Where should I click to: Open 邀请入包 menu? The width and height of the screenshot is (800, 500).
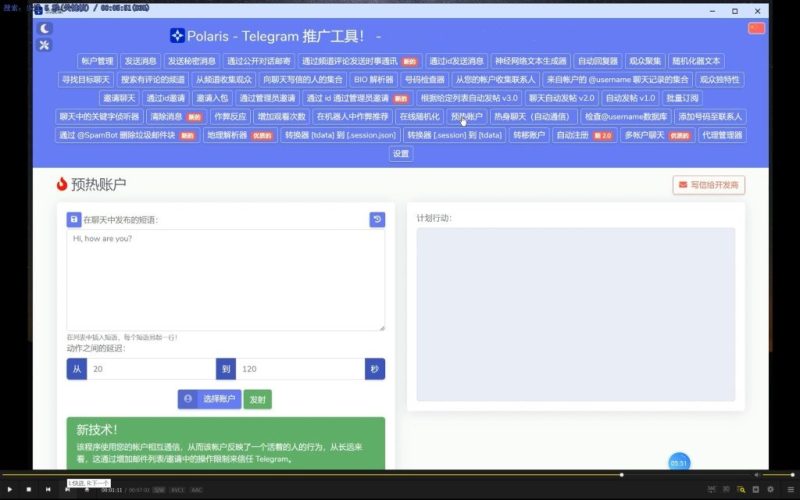(212, 98)
